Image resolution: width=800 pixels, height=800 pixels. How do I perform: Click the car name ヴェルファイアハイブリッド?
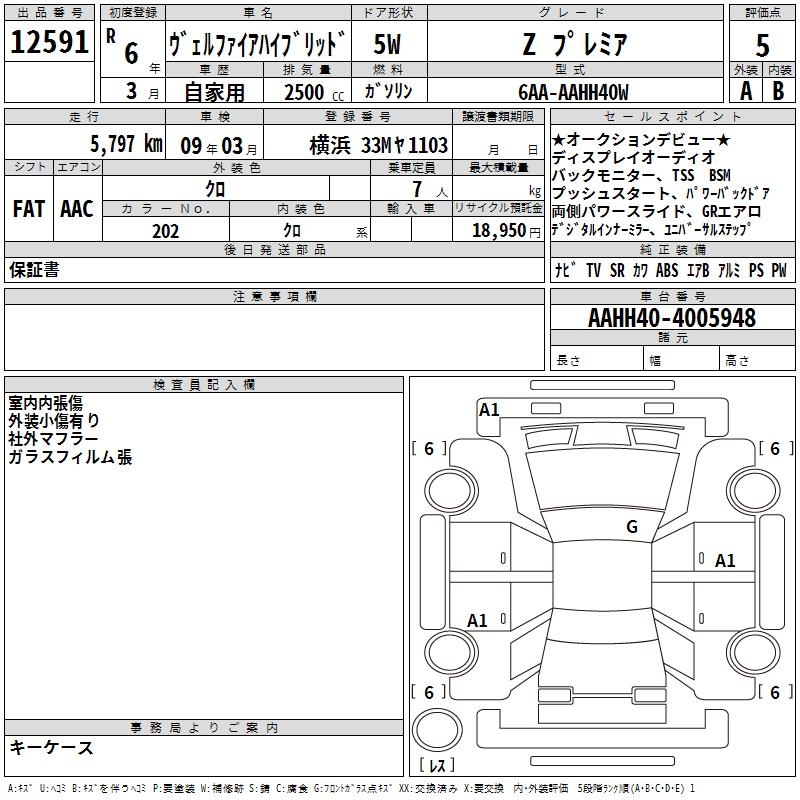(x=258, y=43)
